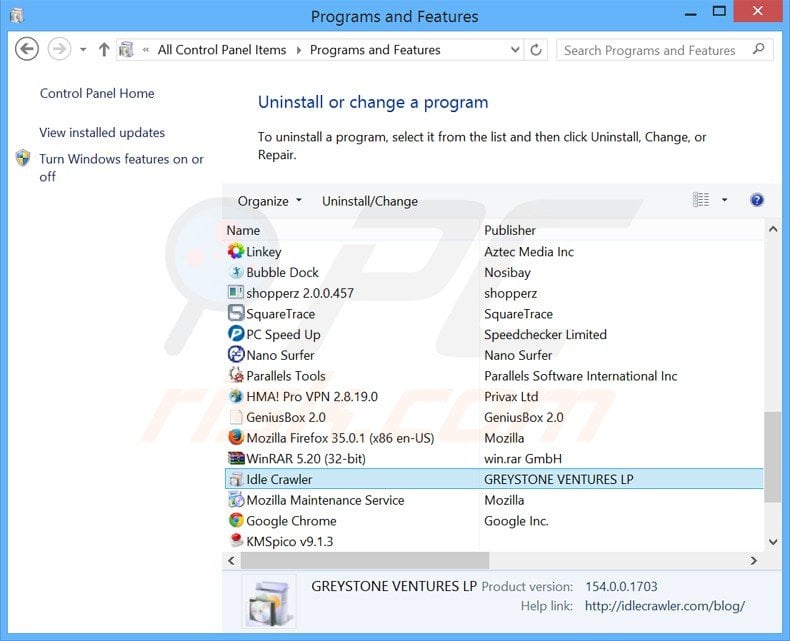Click the Speedchecker Limited publisher cell
This screenshot has width=790, height=641.
(545, 335)
